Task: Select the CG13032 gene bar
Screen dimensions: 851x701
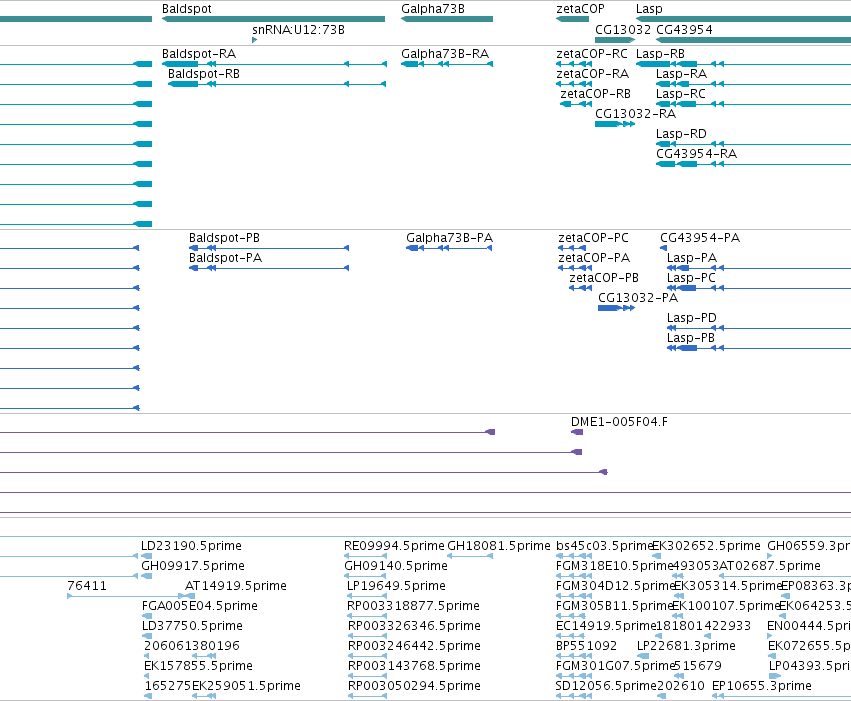Action: pos(615,40)
